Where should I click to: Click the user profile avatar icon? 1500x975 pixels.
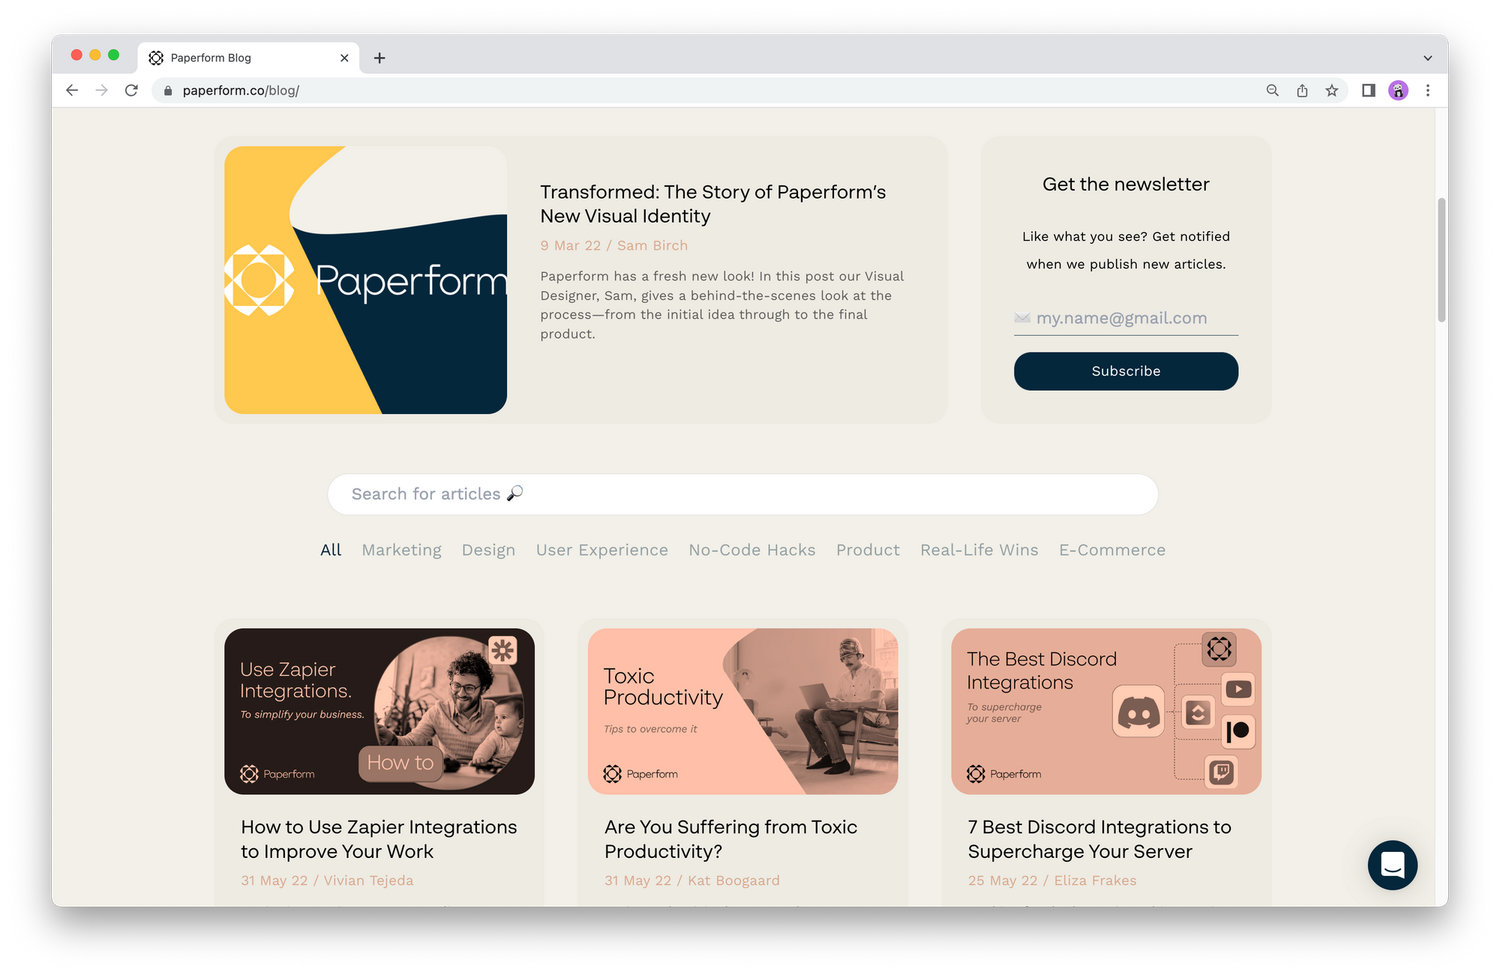coord(1398,90)
